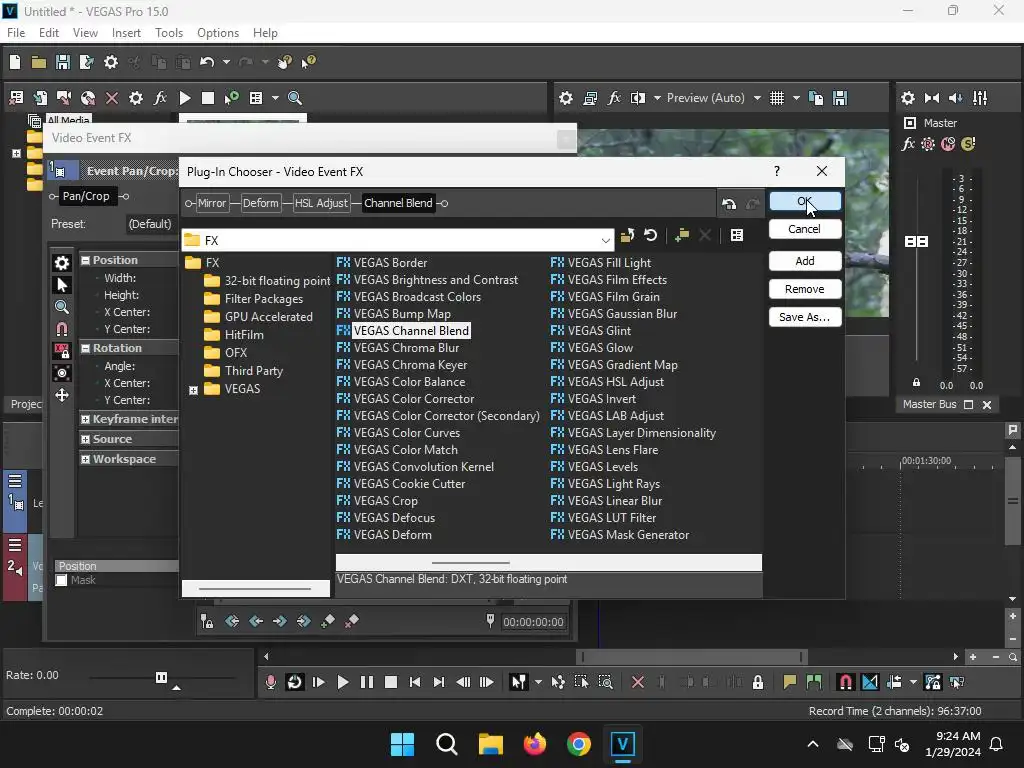The height and width of the screenshot is (768, 1024).
Task: Select Normal Edit arrow tool in Pan/Crop
Action: click(x=62, y=285)
